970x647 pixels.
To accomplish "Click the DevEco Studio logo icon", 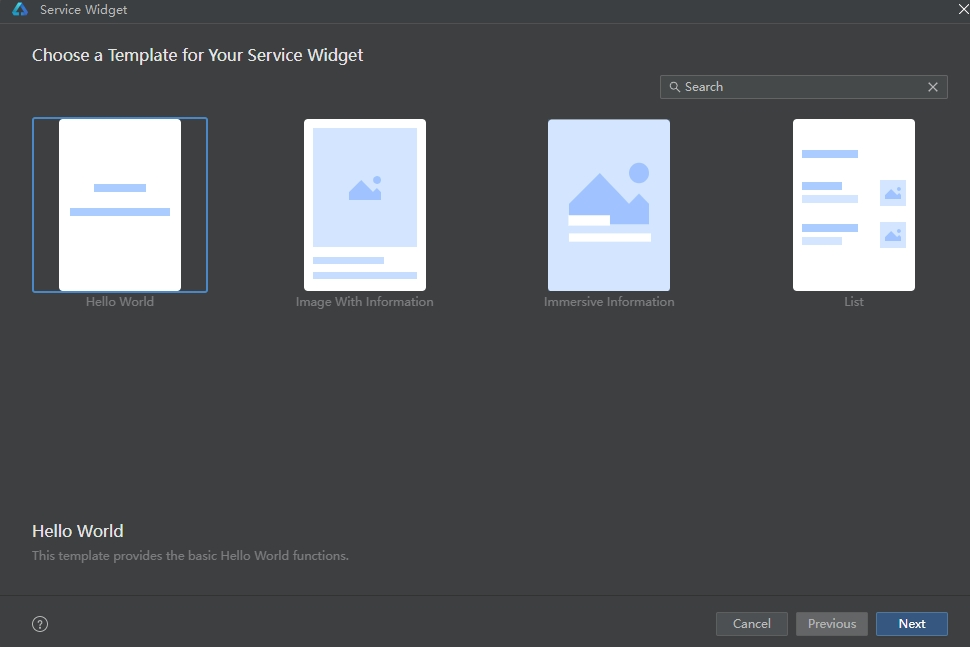I will (x=20, y=9).
